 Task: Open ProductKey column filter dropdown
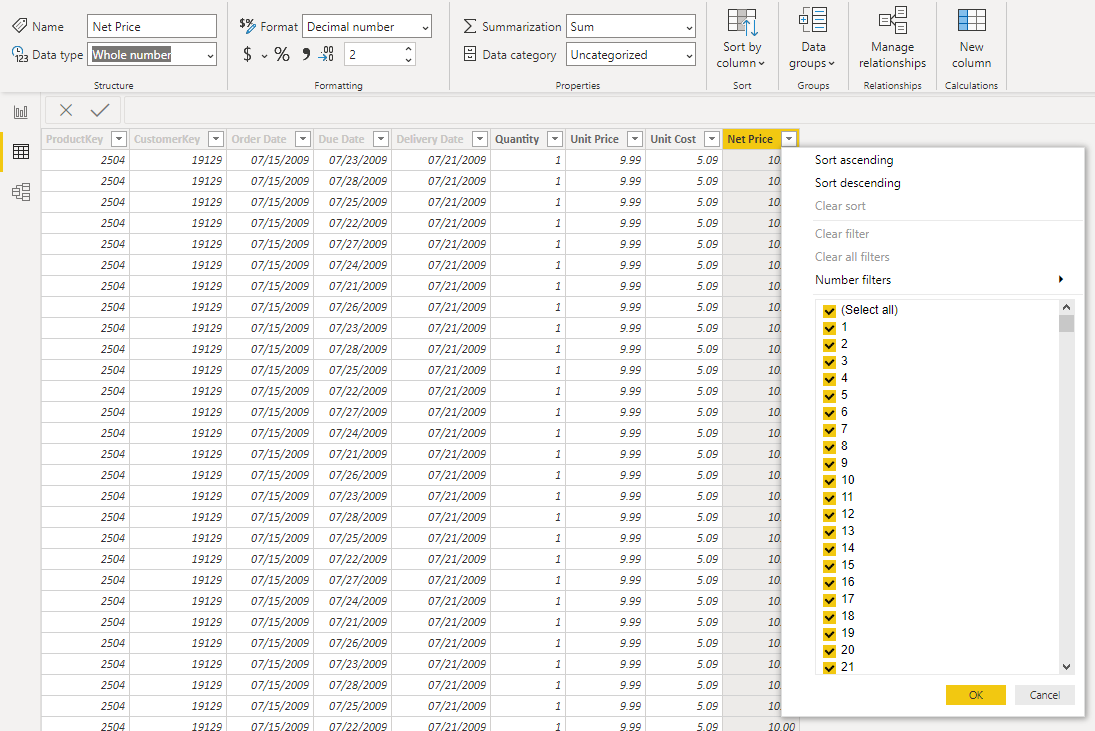(x=119, y=139)
